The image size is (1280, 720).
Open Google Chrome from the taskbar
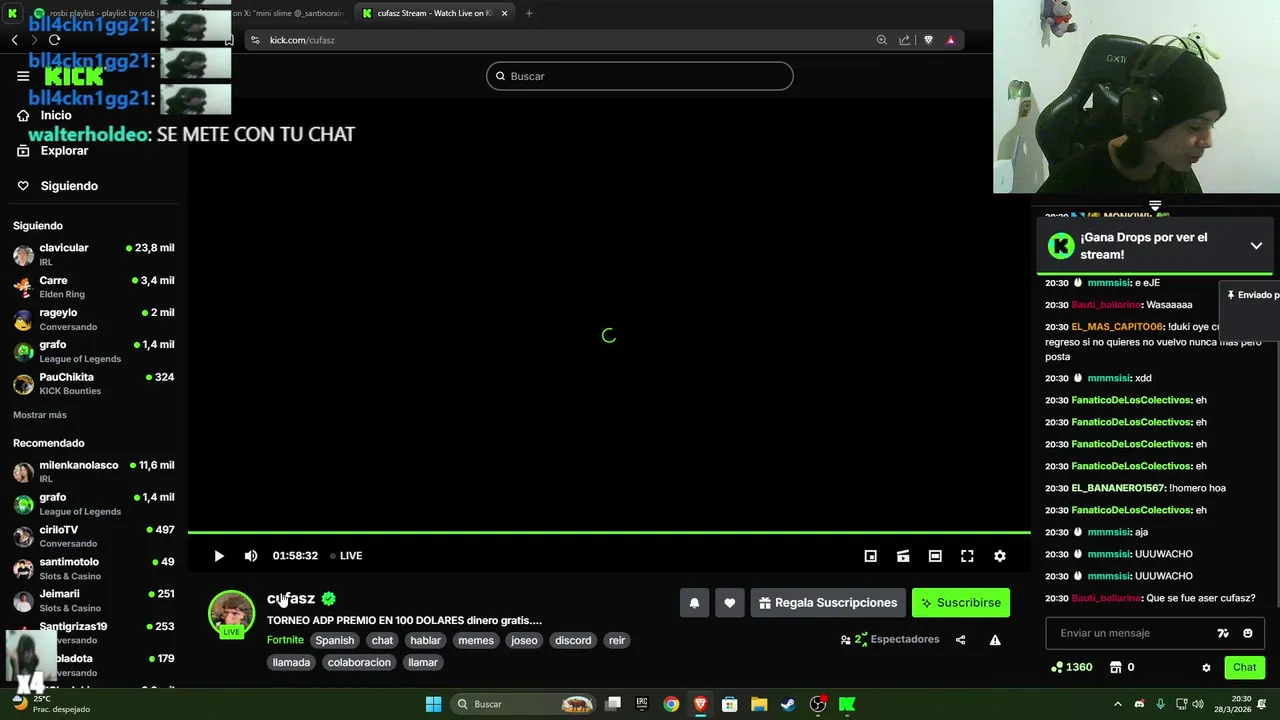[x=671, y=704]
